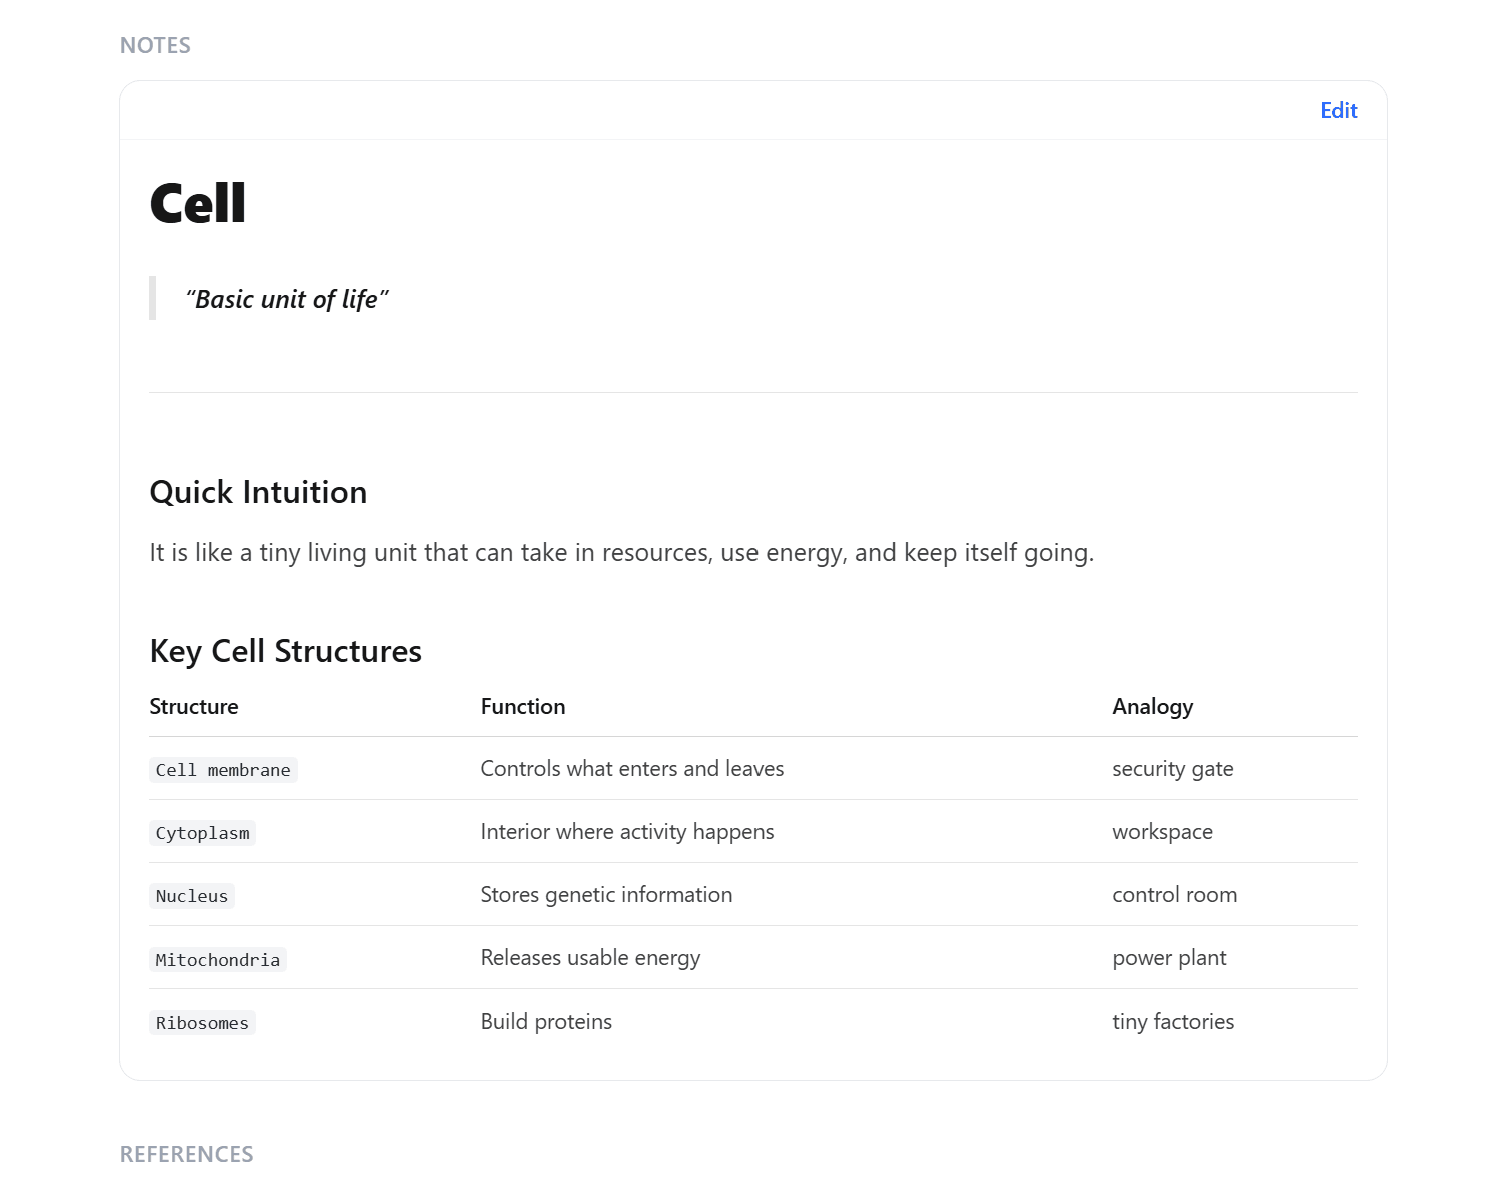Click the Cell membrane code tag

(223, 770)
